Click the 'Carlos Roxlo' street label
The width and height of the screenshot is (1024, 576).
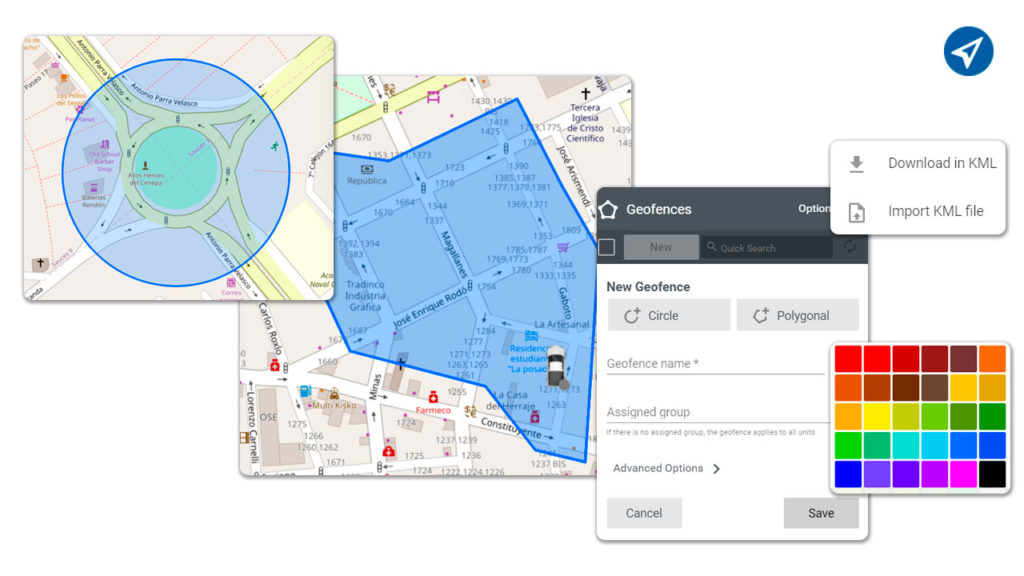270,328
